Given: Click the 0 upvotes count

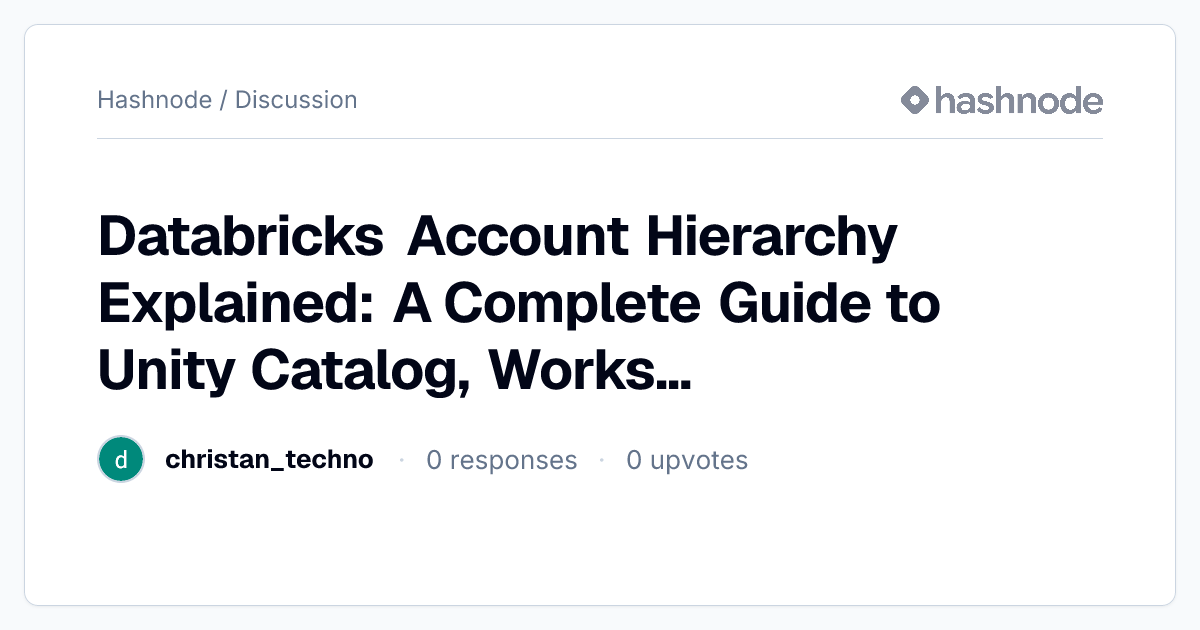Looking at the screenshot, I should coord(687,460).
